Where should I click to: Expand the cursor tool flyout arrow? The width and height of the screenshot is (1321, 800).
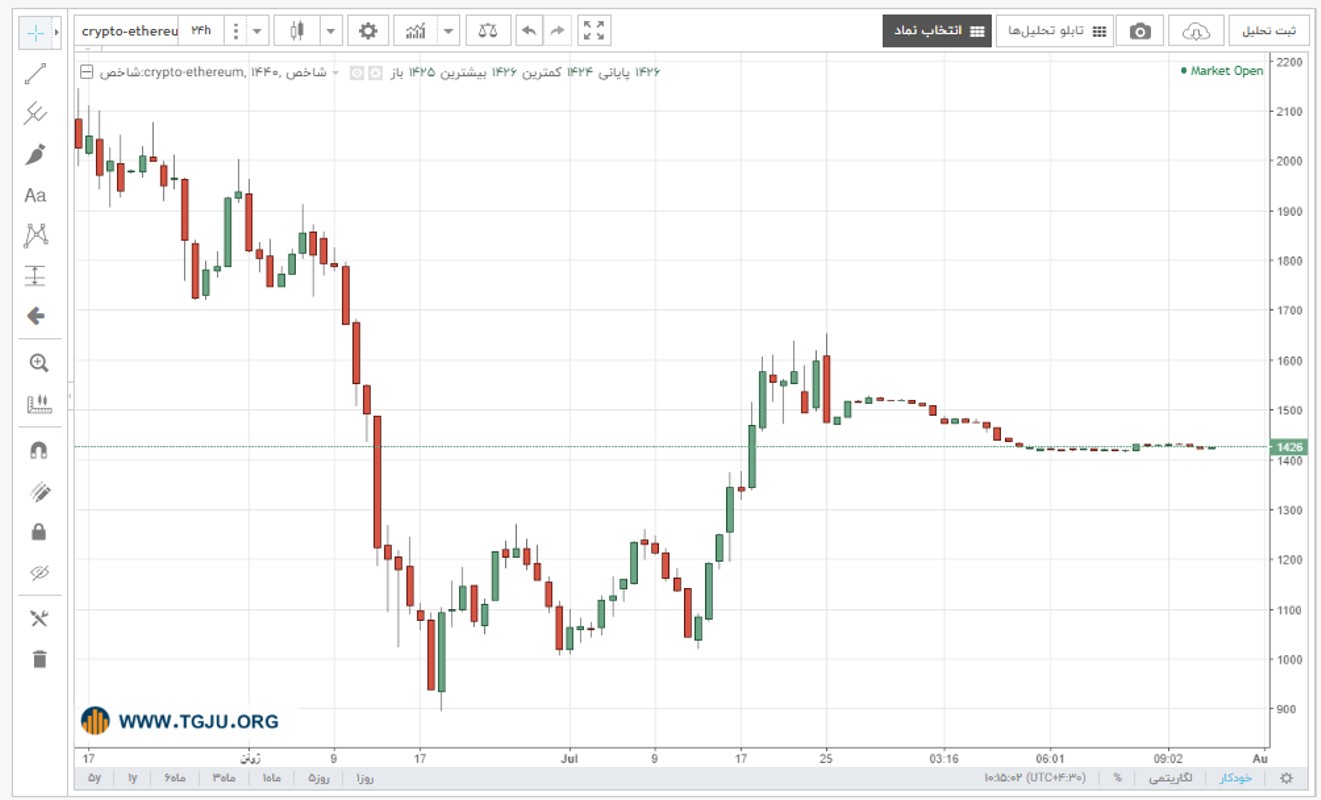click(x=57, y=33)
